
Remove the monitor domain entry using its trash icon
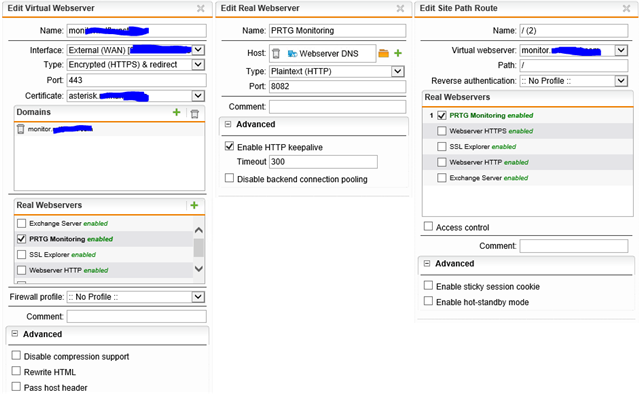point(20,129)
